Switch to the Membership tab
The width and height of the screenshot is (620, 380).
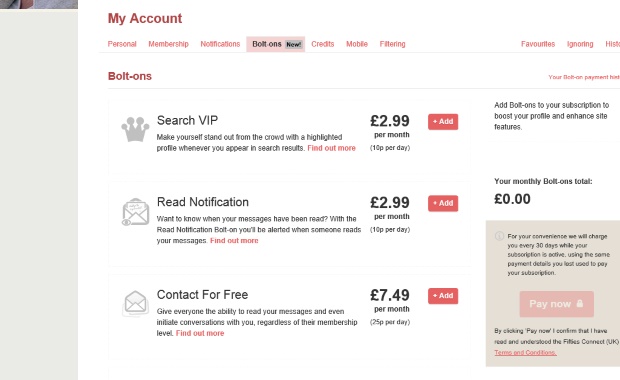[x=168, y=44]
